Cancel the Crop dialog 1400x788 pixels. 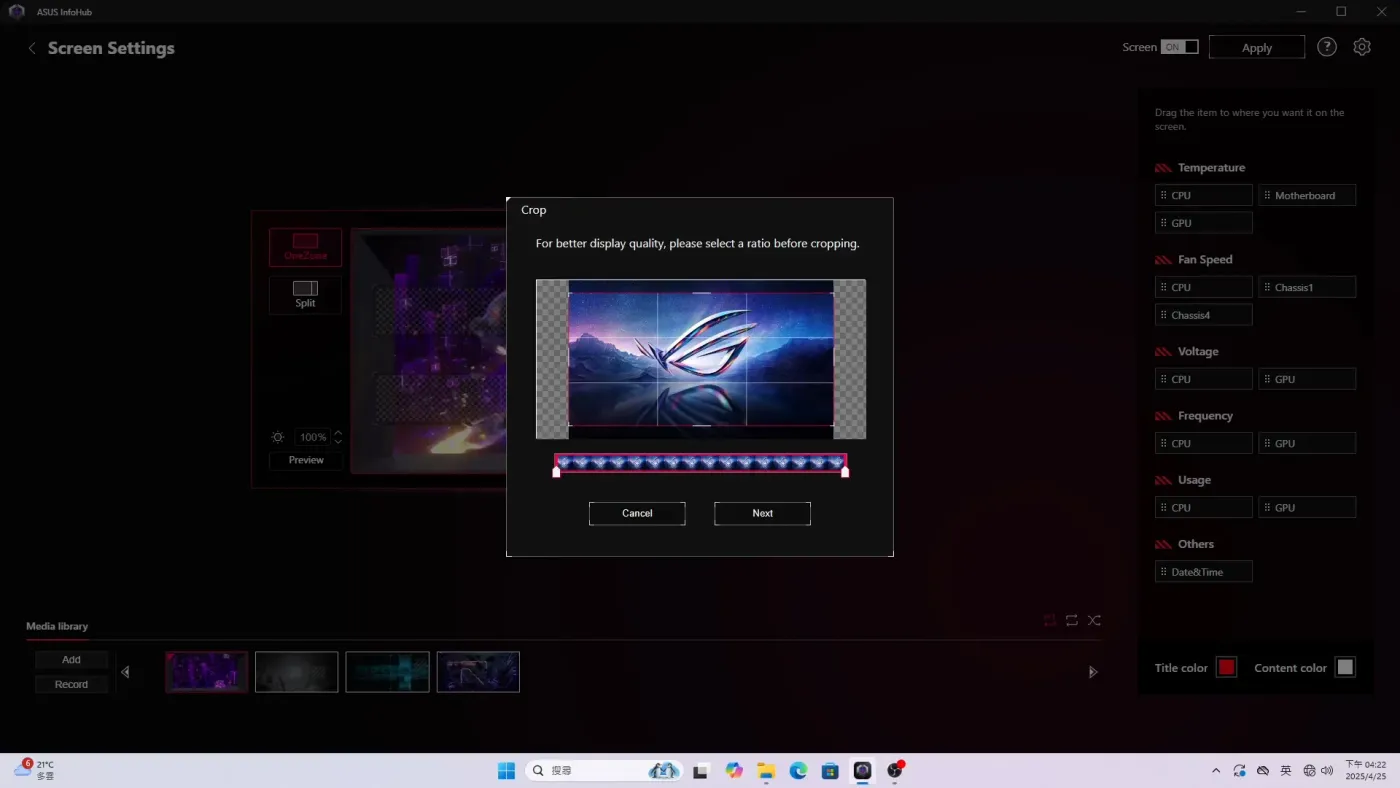(x=637, y=513)
